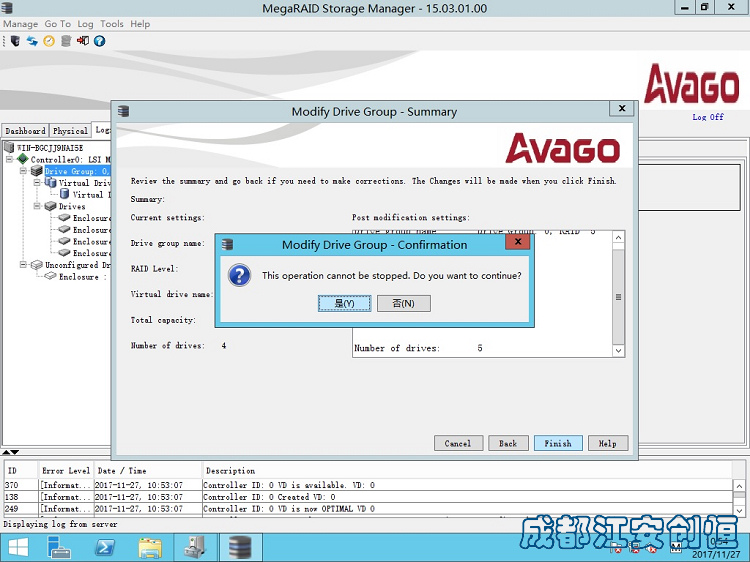The image size is (750, 562).
Task: Click the orange clock toolbar icon
Action: pyautogui.click(x=49, y=41)
